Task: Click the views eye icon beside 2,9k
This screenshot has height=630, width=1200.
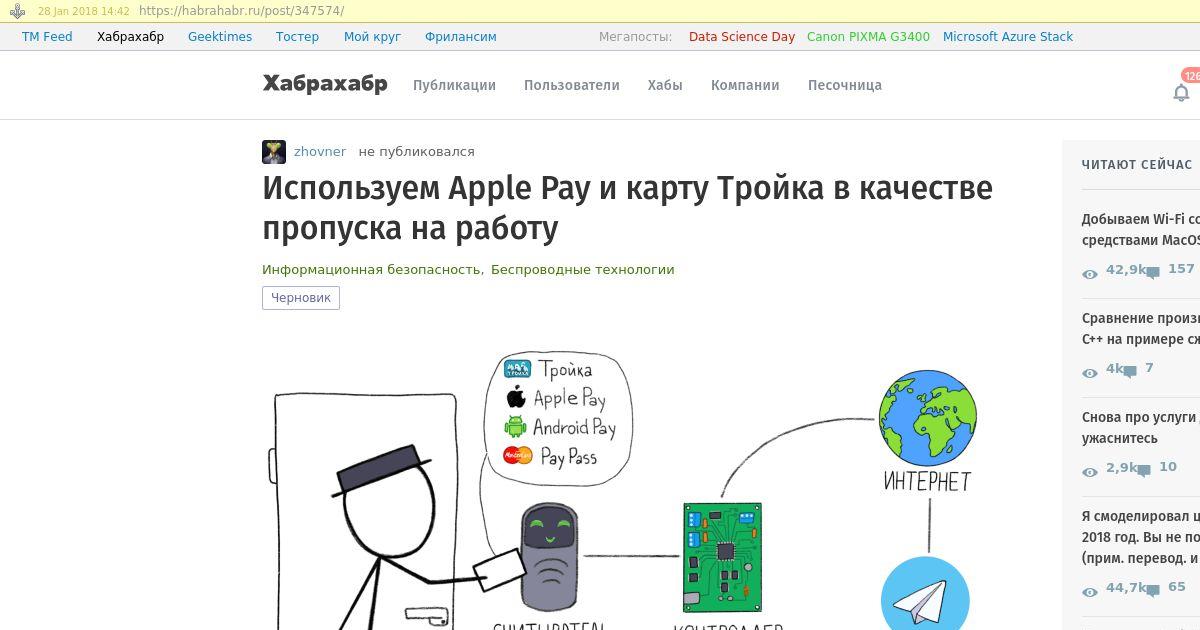Action: tap(1090, 472)
